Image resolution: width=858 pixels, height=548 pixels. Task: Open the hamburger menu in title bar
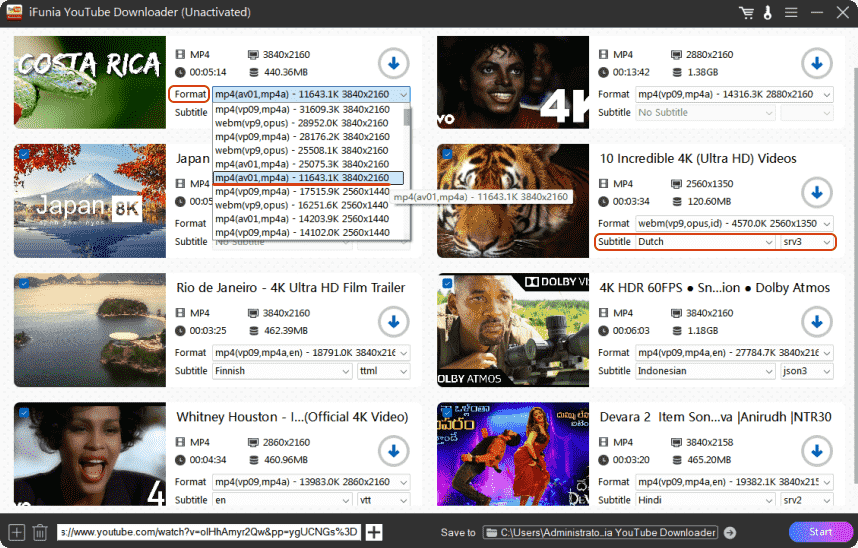791,12
